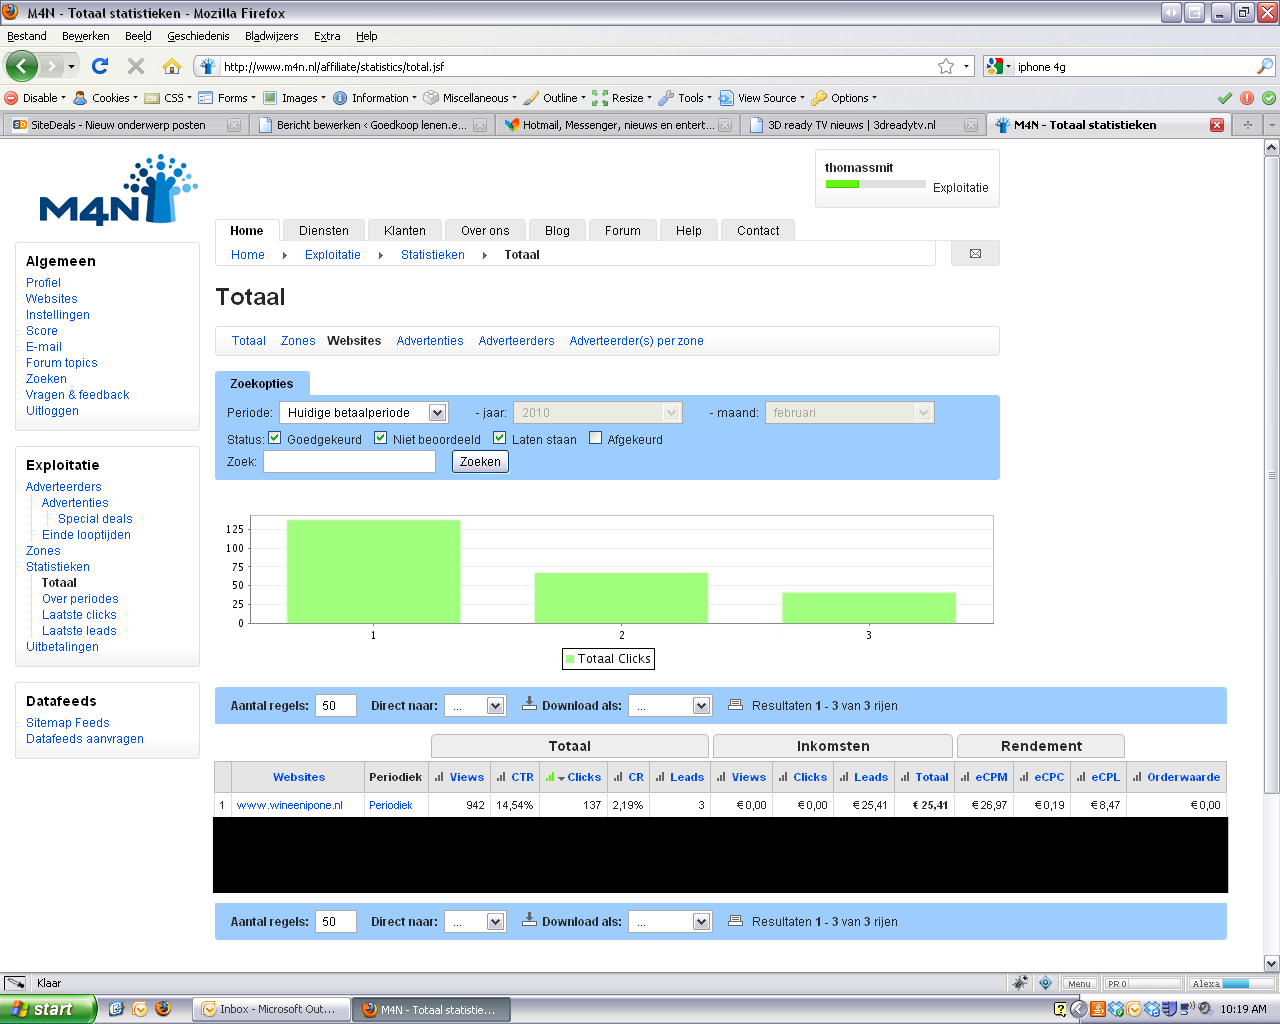Screen dimensions: 1280x1024
Task: Open www.wineenipone.nl website link
Action: tap(289, 805)
